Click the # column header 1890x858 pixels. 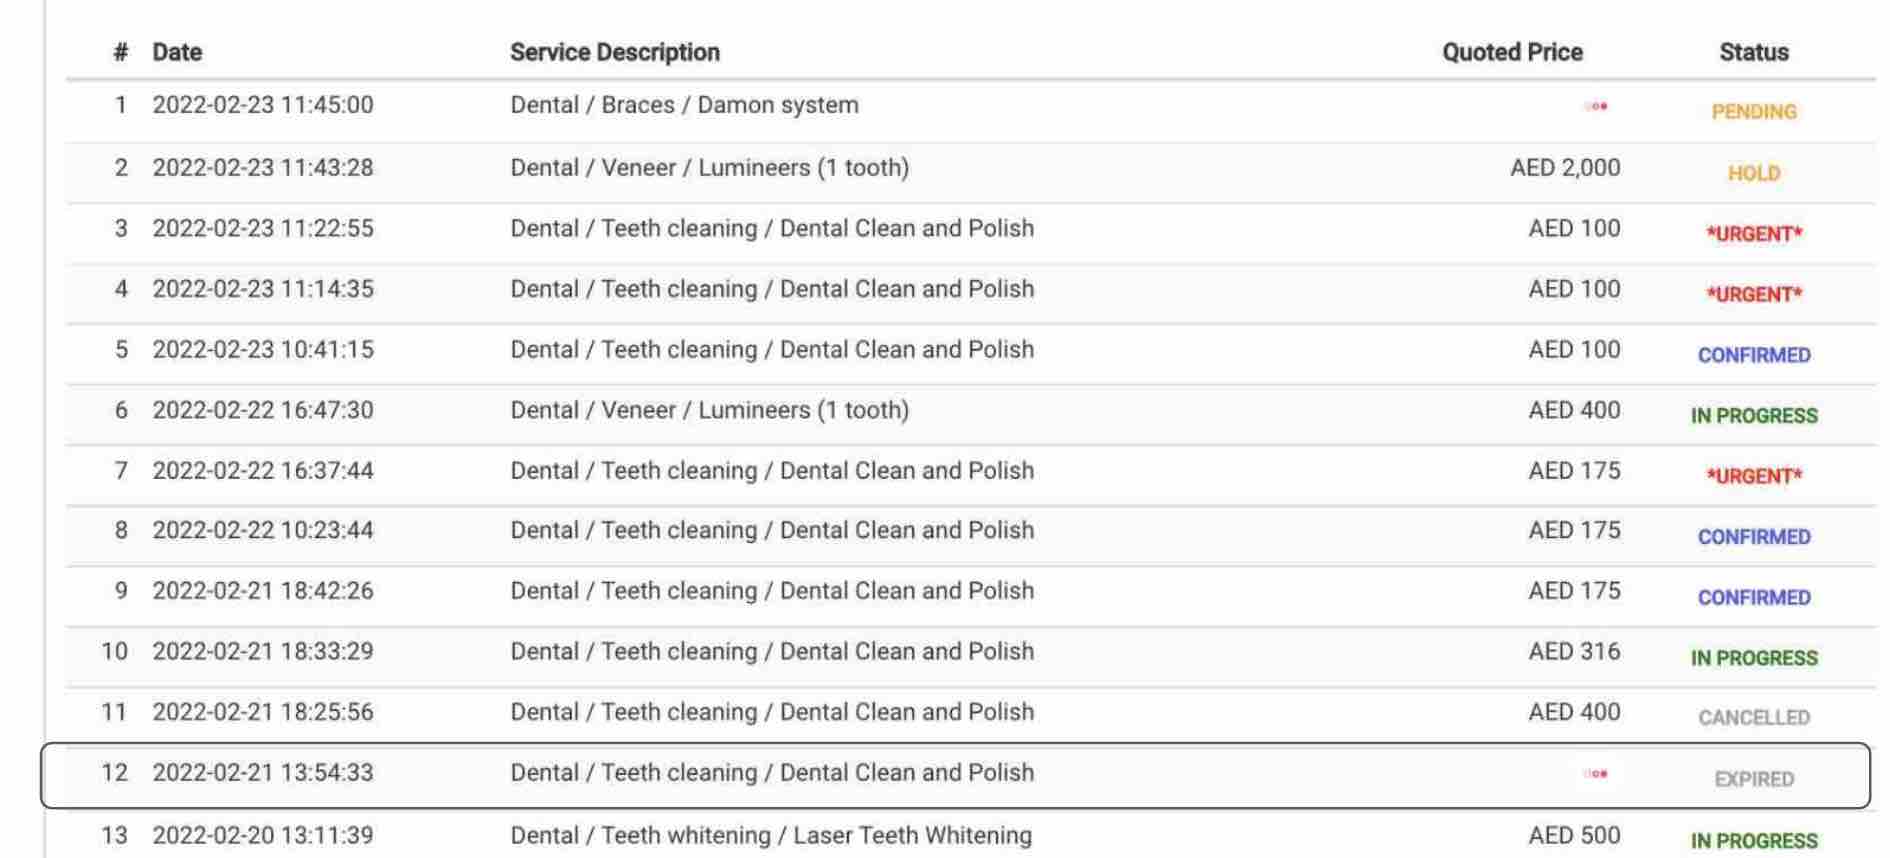coord(121,52)
